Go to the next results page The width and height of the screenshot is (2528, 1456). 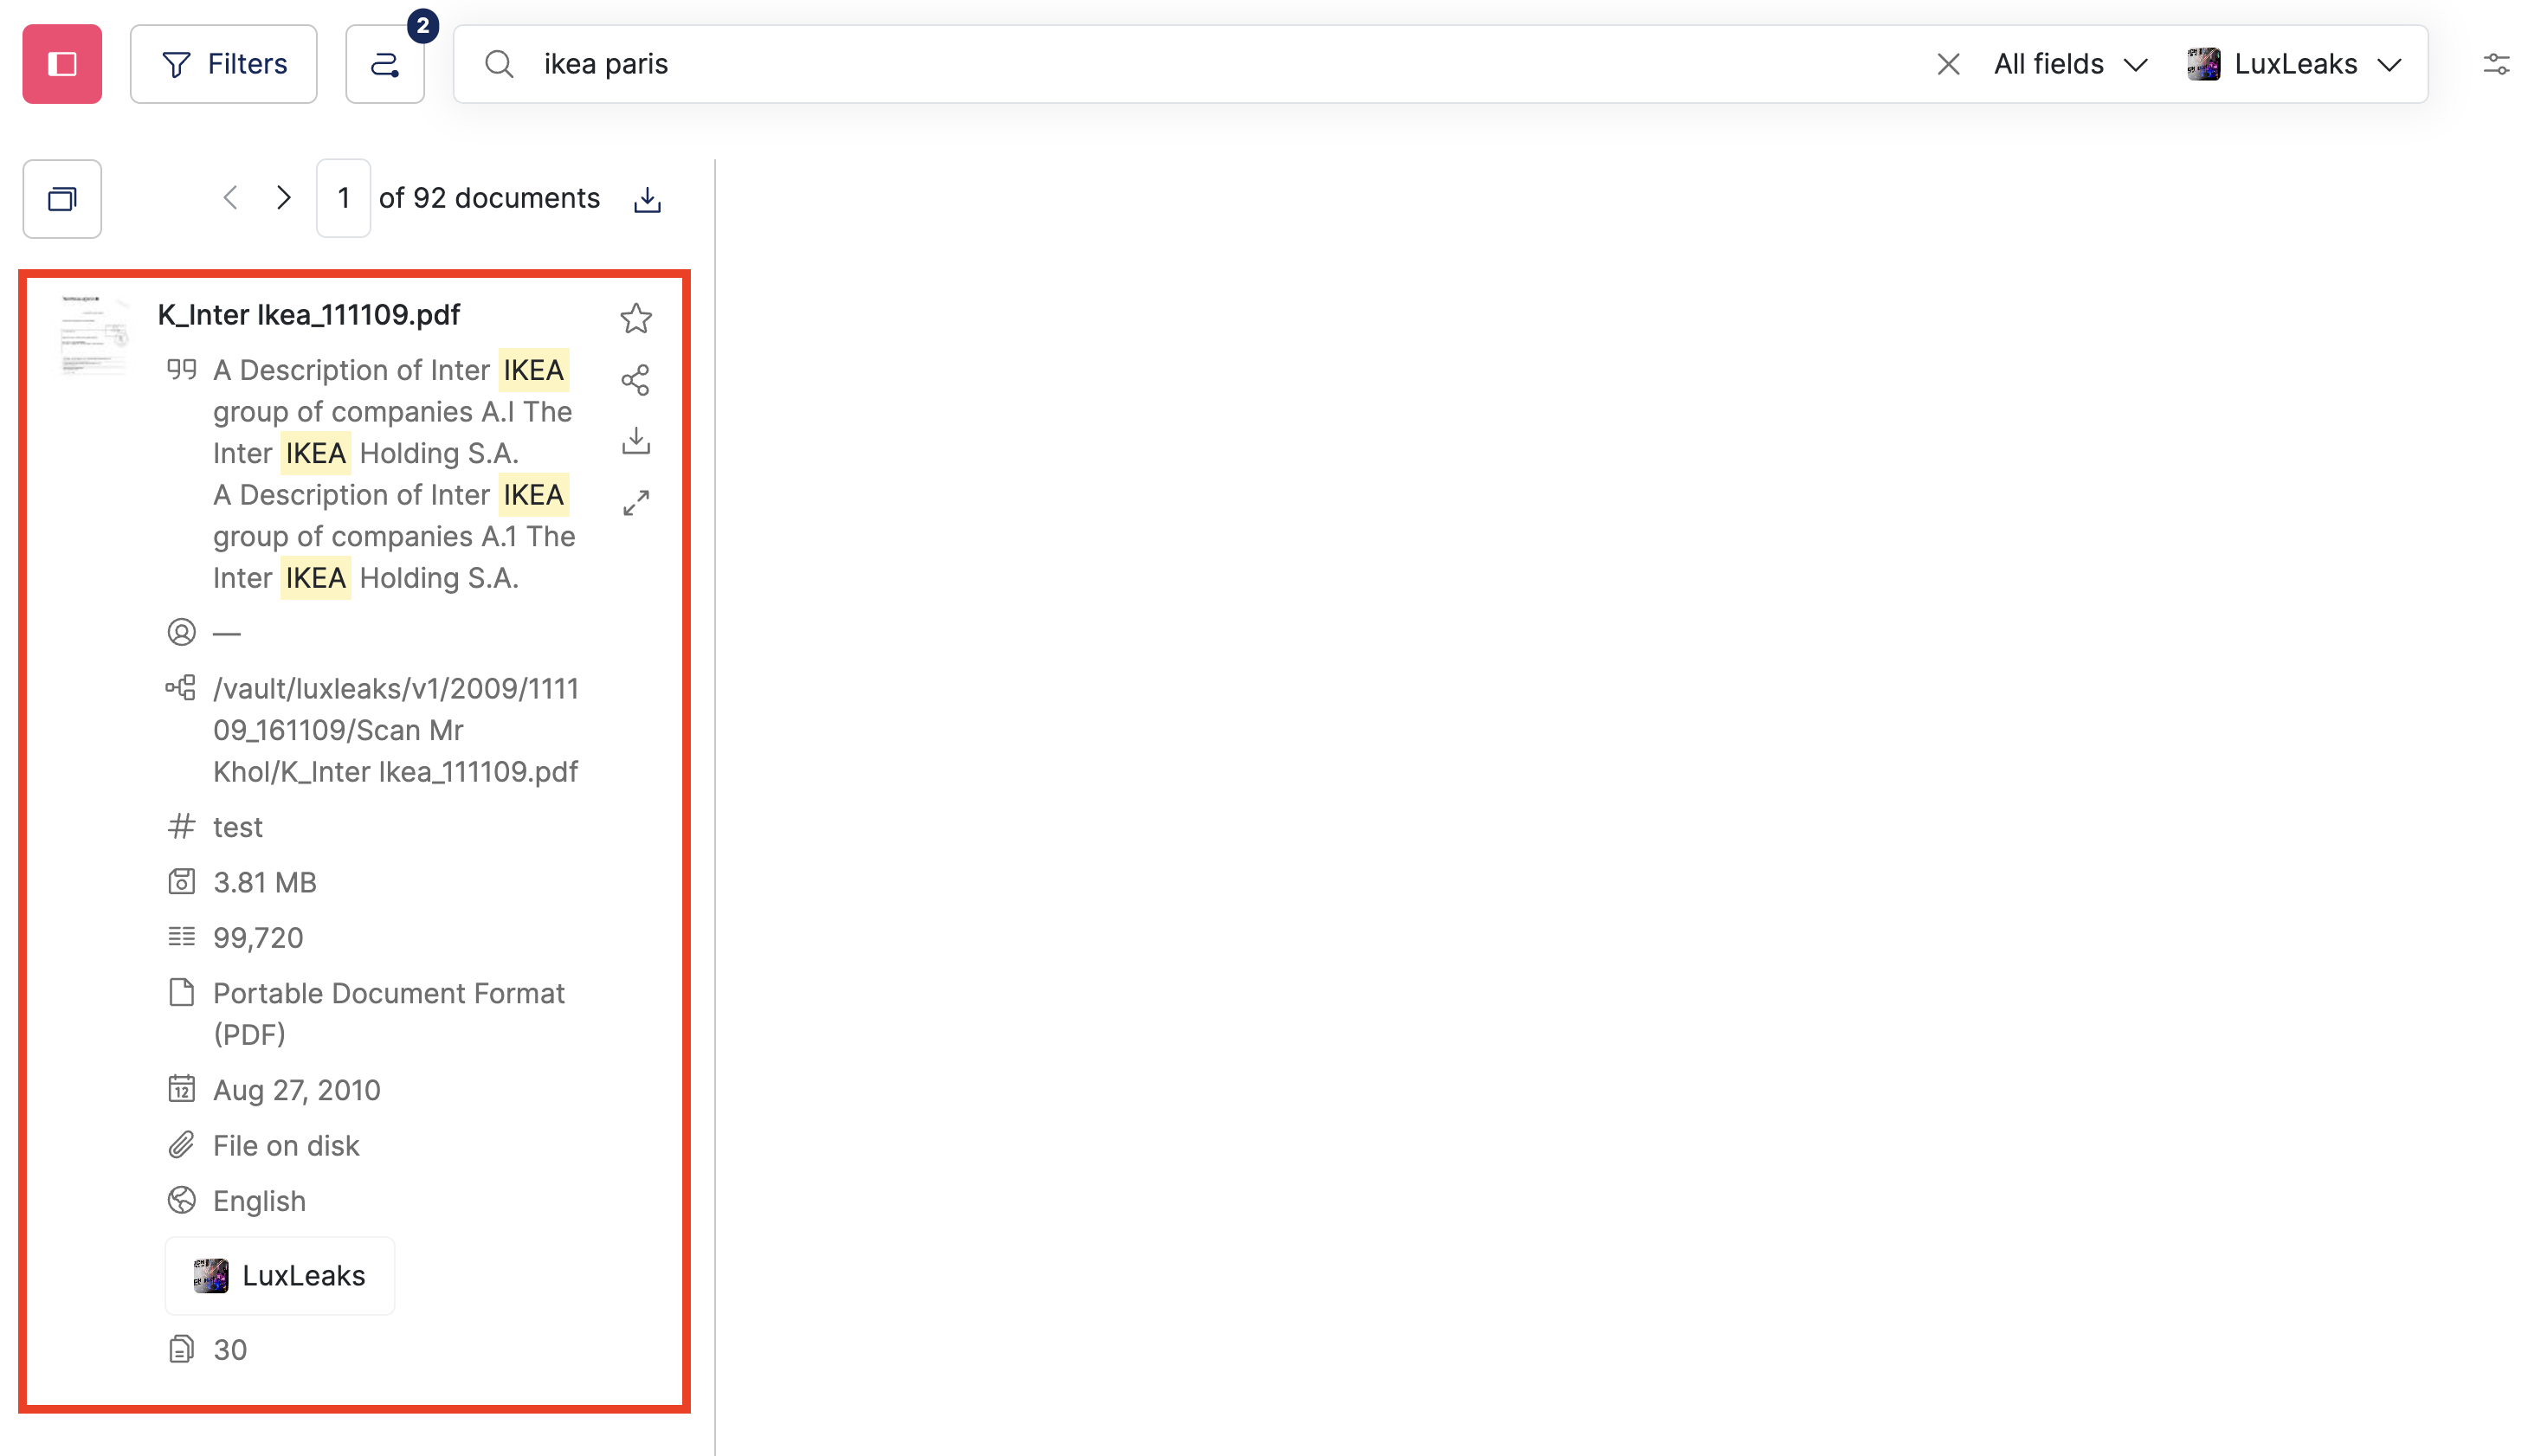click(x=284, y=198)
